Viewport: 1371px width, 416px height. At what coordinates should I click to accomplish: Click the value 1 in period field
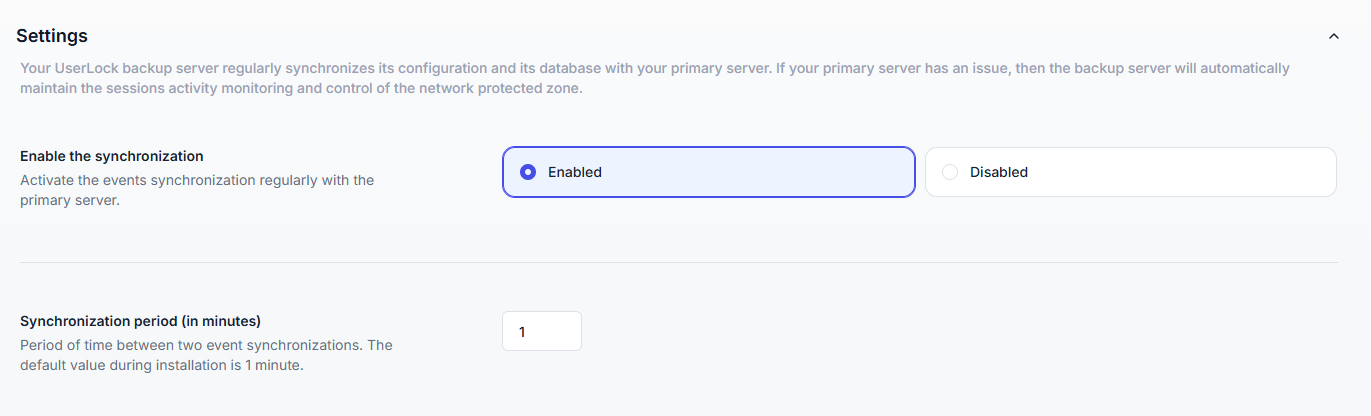point(522,331)
